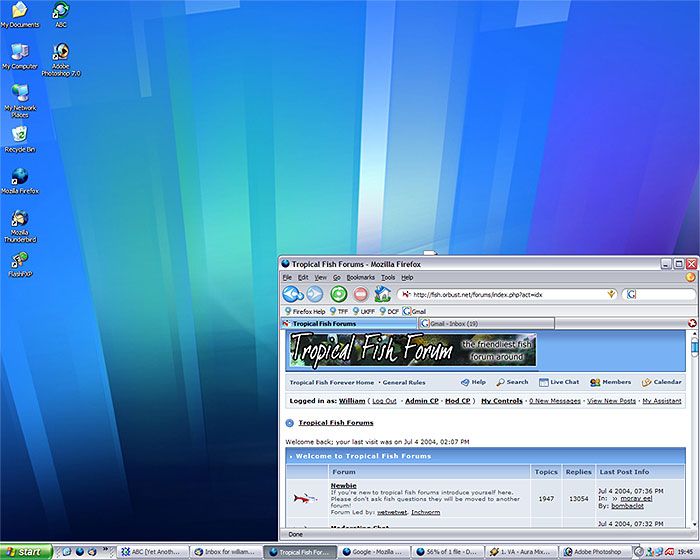Open the Admin CP link
The height and width of the screenshot is (560, 700).
pyautogui.click(x=421, y=401)
